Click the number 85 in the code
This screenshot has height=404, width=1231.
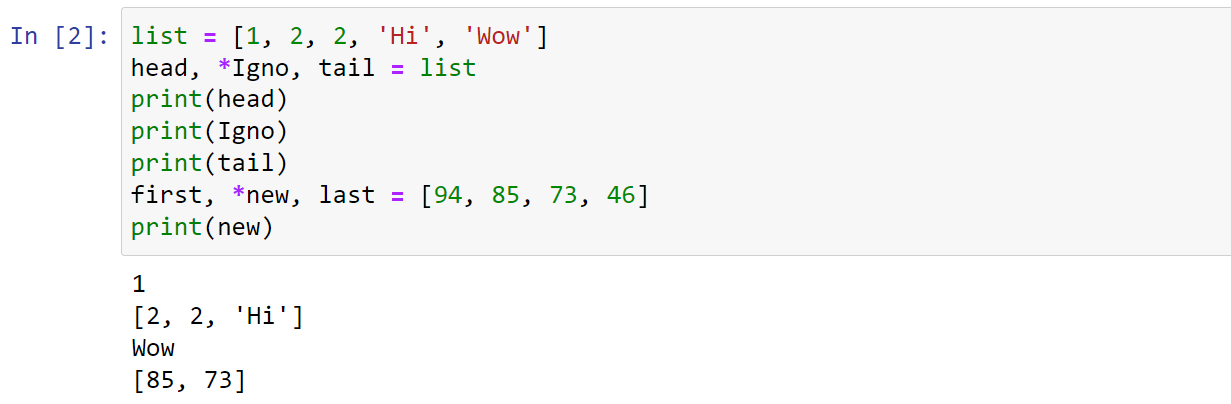coord(505,195)
